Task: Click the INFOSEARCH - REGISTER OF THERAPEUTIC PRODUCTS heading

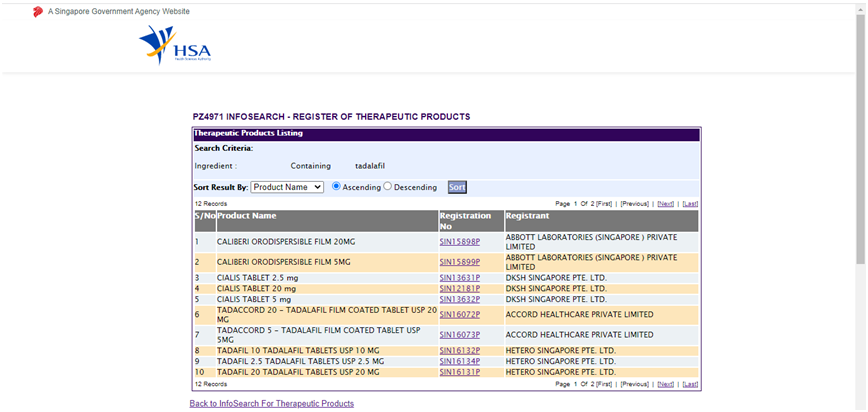Action: click(x=331, y=117)
